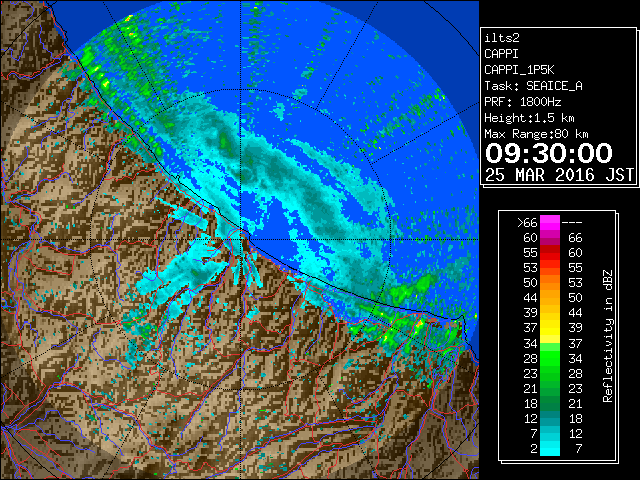Click the '>66' legend label
The image size is (640, 480).
[527, 223]
